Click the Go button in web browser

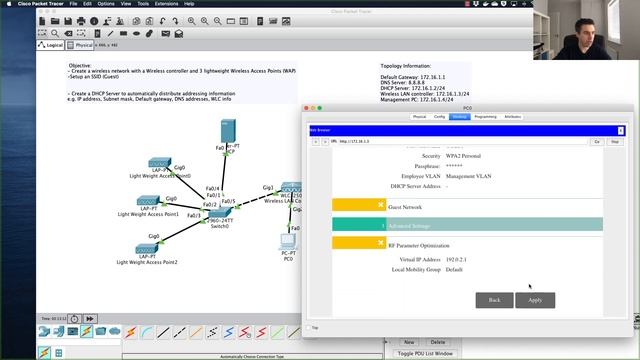(597, 142)
